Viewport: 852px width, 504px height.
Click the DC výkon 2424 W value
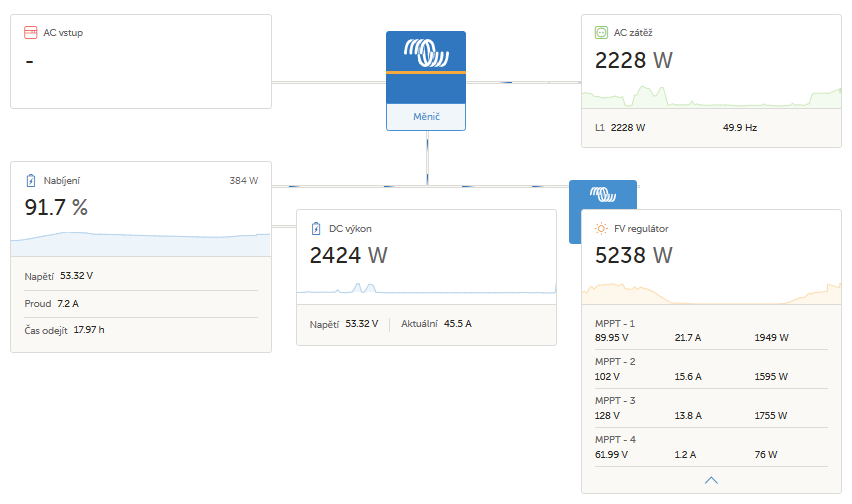(x=348, y=255)
